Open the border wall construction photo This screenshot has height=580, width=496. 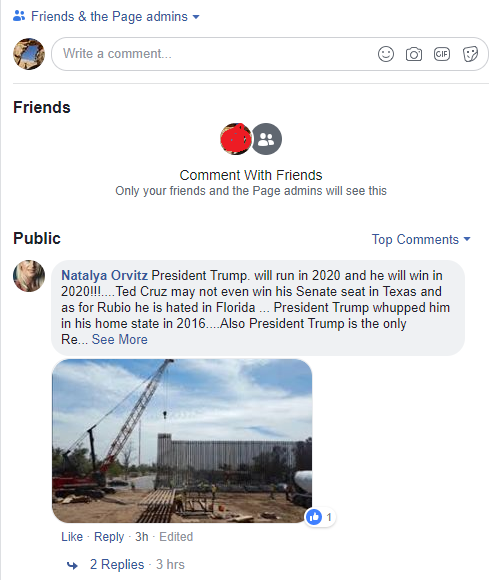(x=182, y=441)
